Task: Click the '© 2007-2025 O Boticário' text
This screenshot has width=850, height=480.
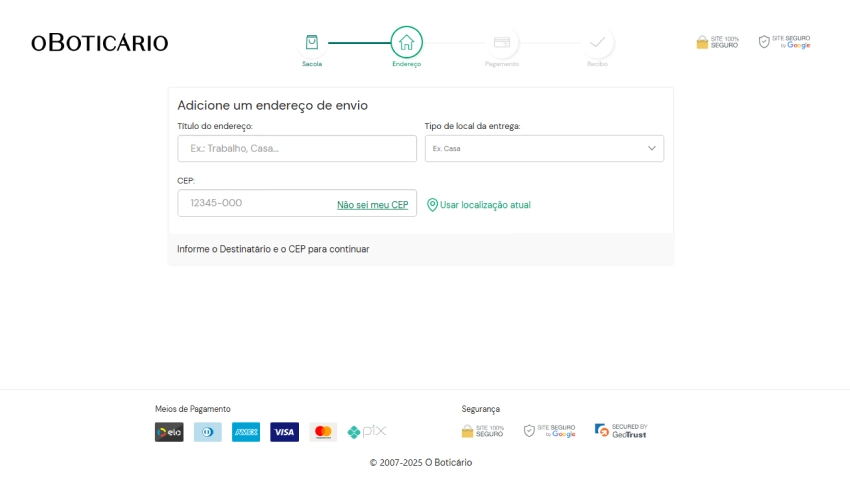Action: [421, 463]
